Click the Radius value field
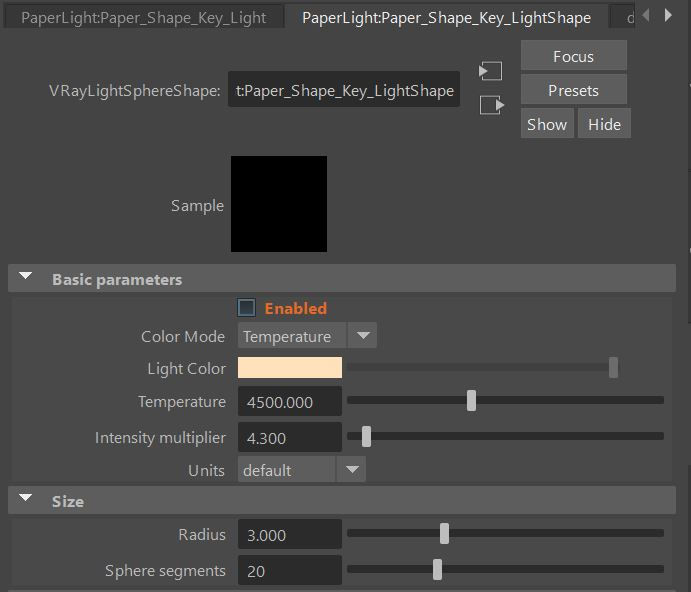Screen dimensions: 691x592 click(x=290, y=534)
